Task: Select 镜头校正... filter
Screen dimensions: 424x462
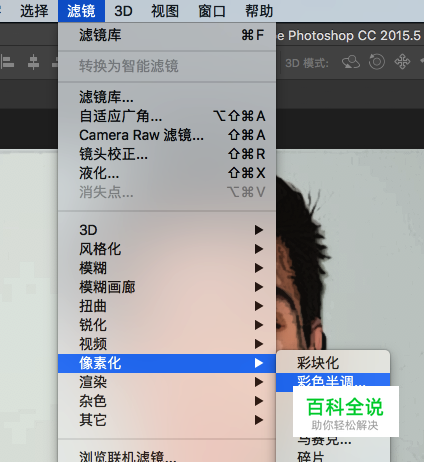Action: [x=167, y=154]
